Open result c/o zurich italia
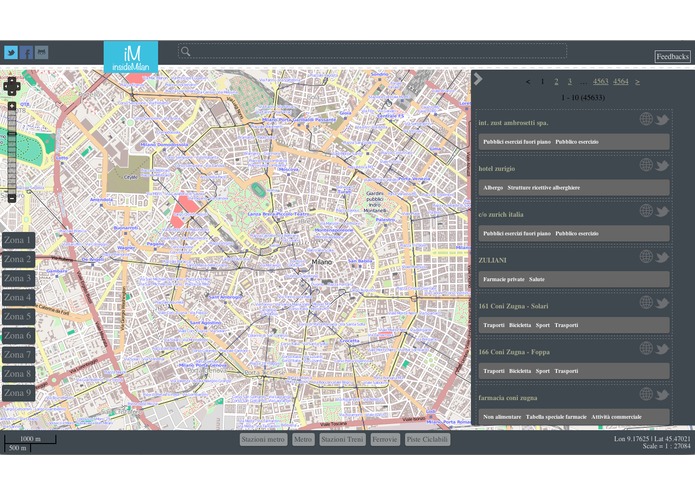This screenshot has height=494, width=695. [501, 214]
